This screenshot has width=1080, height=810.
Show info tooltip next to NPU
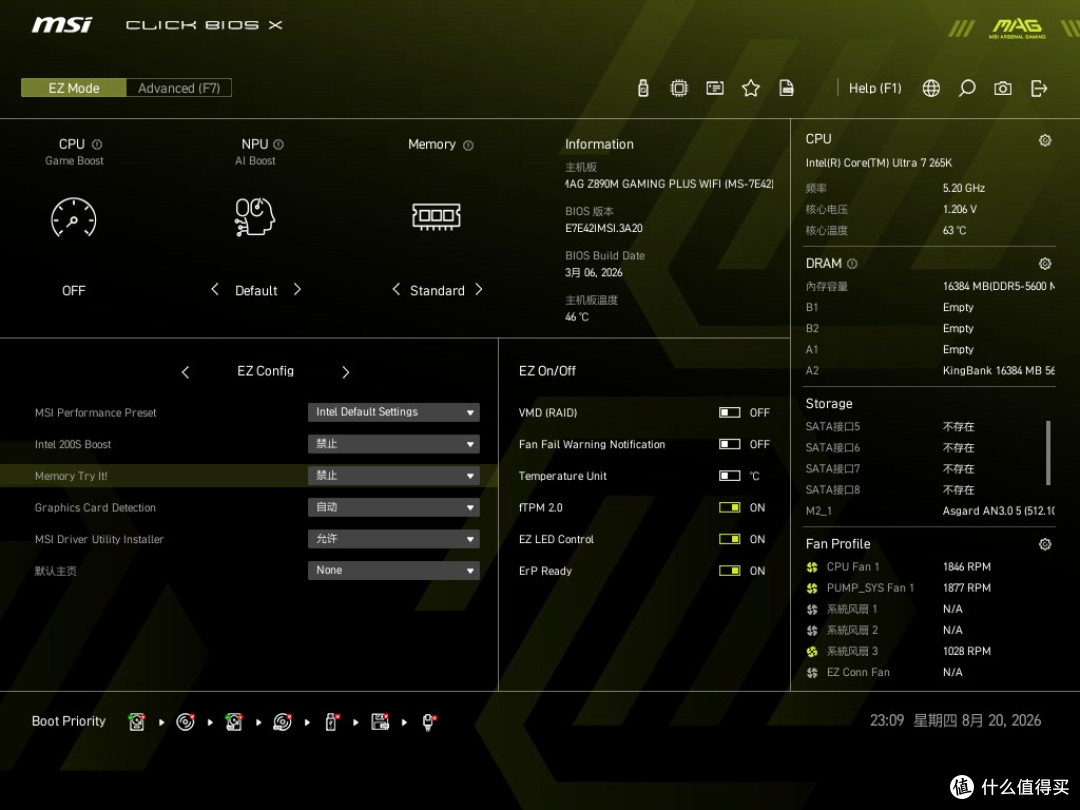tap(278, 145)
